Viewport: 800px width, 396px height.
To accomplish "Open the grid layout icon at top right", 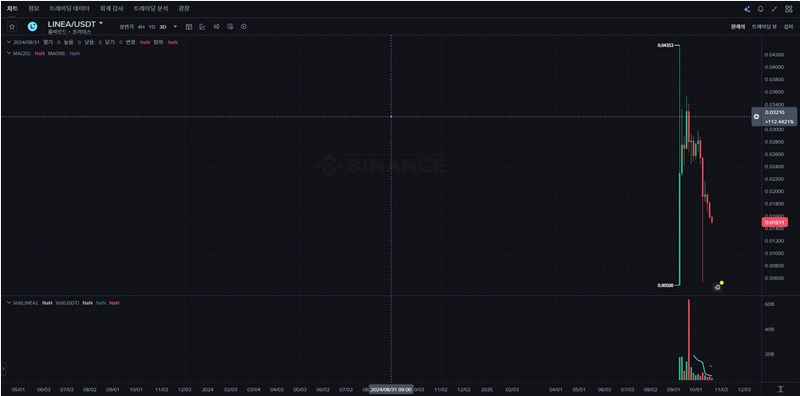I will click(x=789, y=9).
